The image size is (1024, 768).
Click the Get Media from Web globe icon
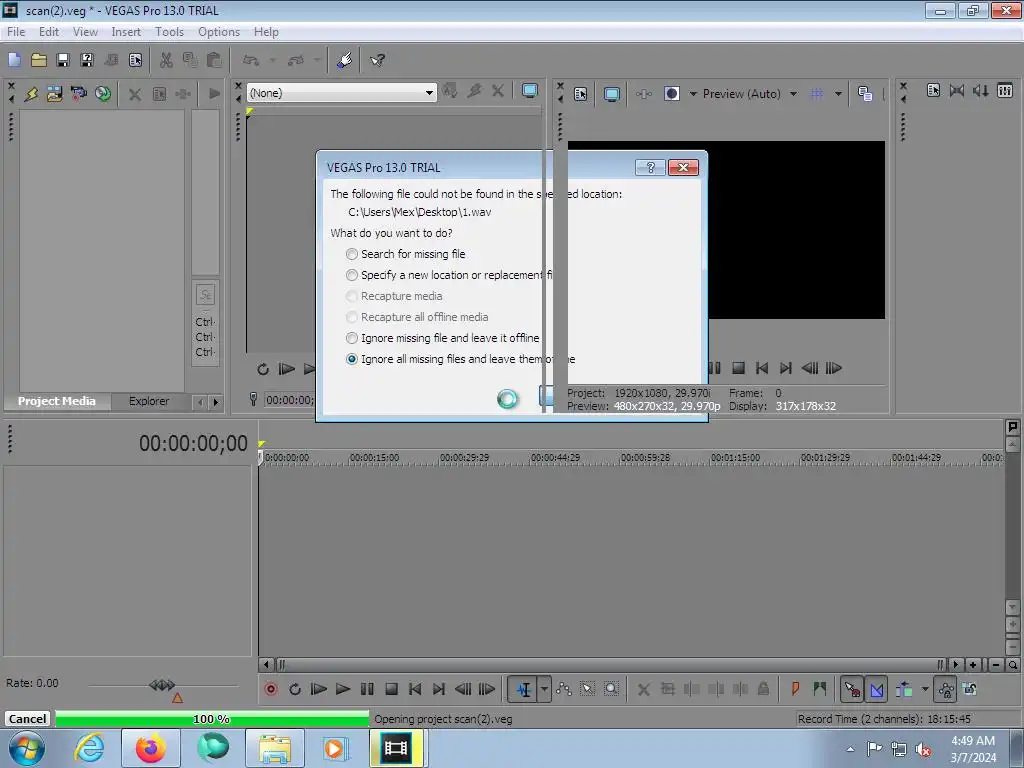point(103,93)
